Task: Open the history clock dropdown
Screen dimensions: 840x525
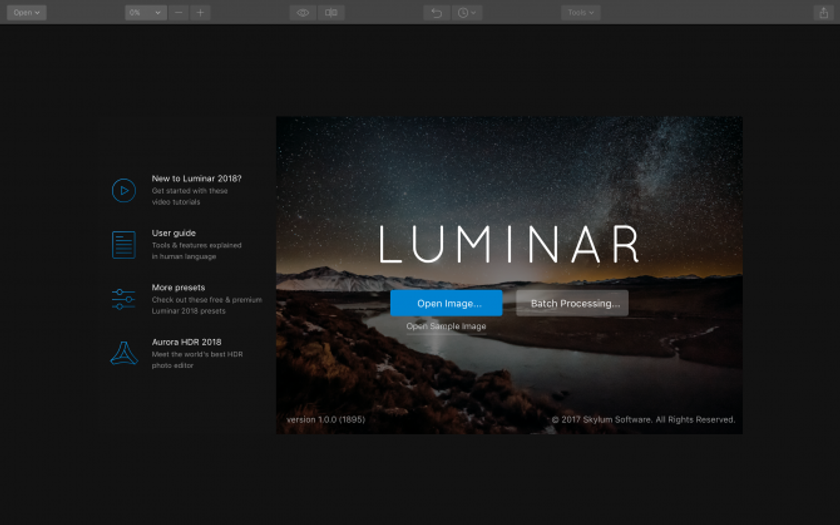Action: [467, 12]
